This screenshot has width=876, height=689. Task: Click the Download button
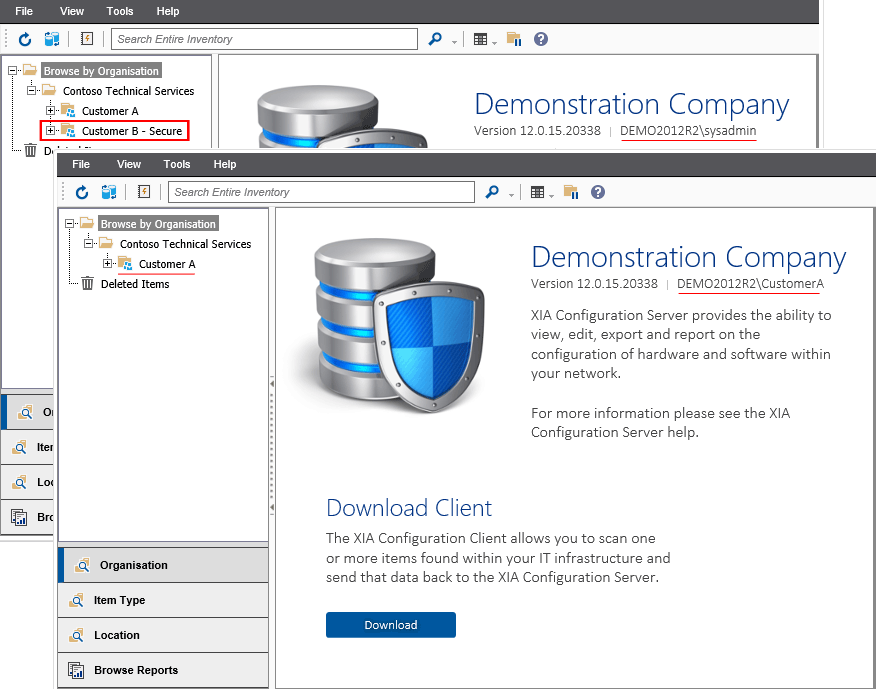[391, 625]
